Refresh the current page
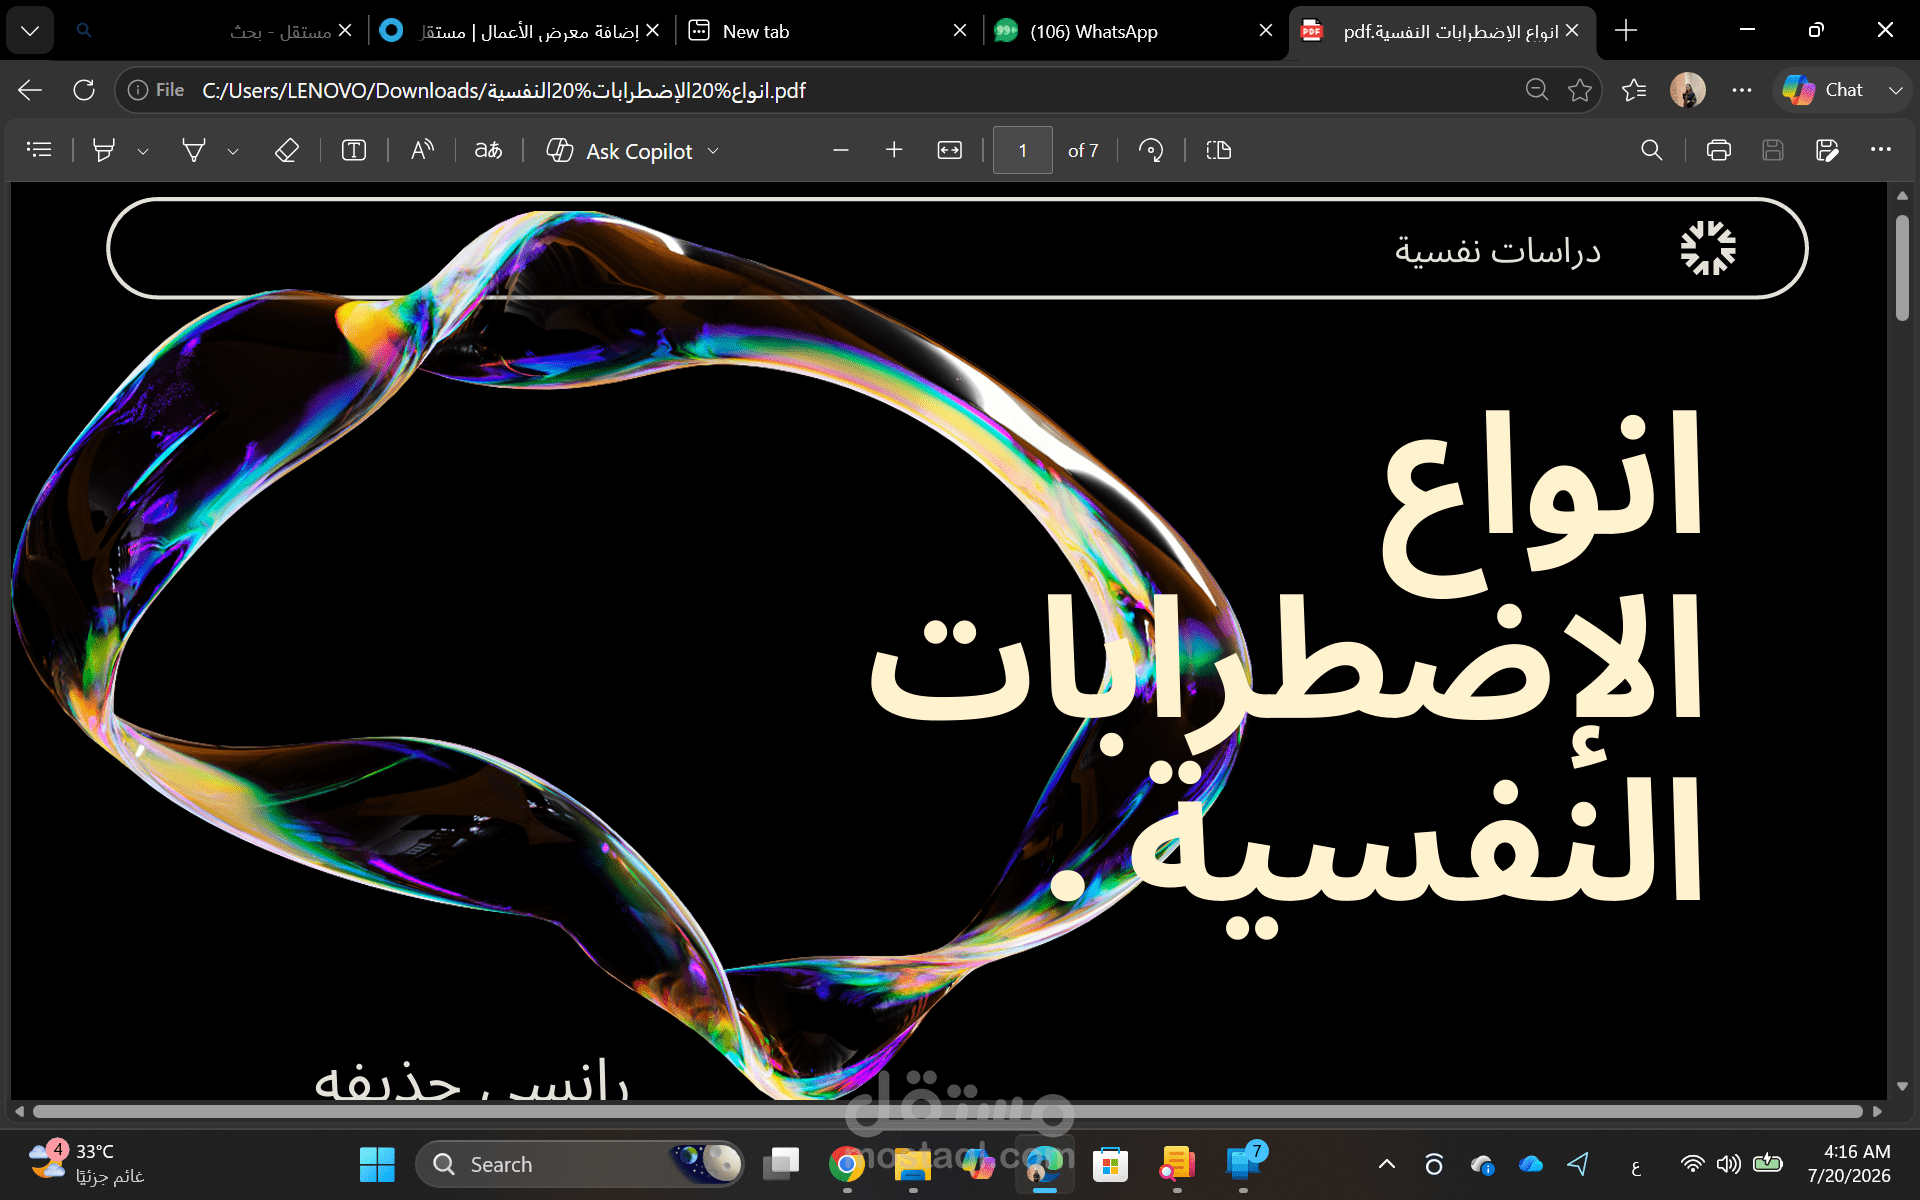 [x=84, y=90]
